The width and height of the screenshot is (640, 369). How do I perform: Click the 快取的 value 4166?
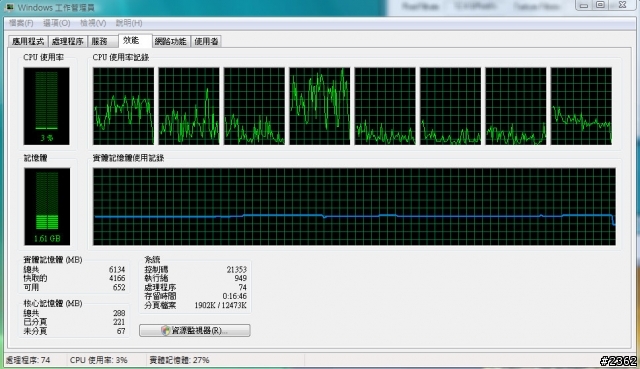coord(117,278)
